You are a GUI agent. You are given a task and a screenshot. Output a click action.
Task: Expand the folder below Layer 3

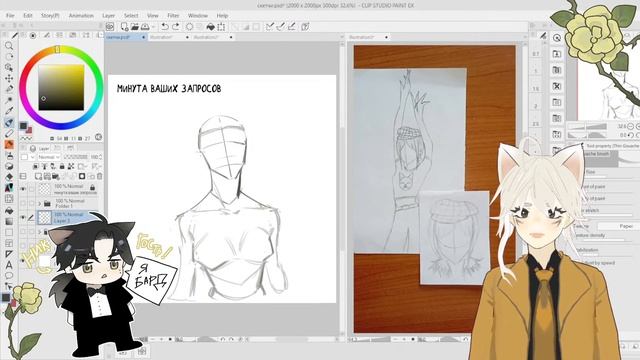click(40, 232)
